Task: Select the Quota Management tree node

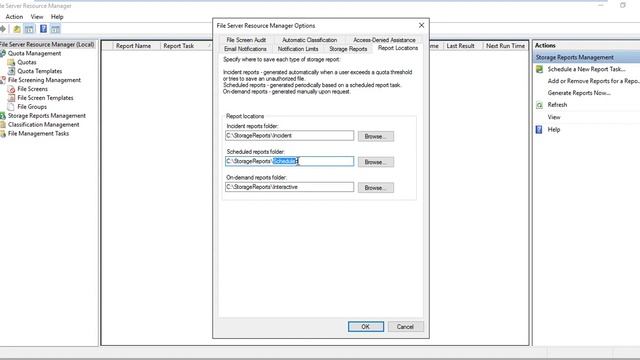Action: coord(34,53)
